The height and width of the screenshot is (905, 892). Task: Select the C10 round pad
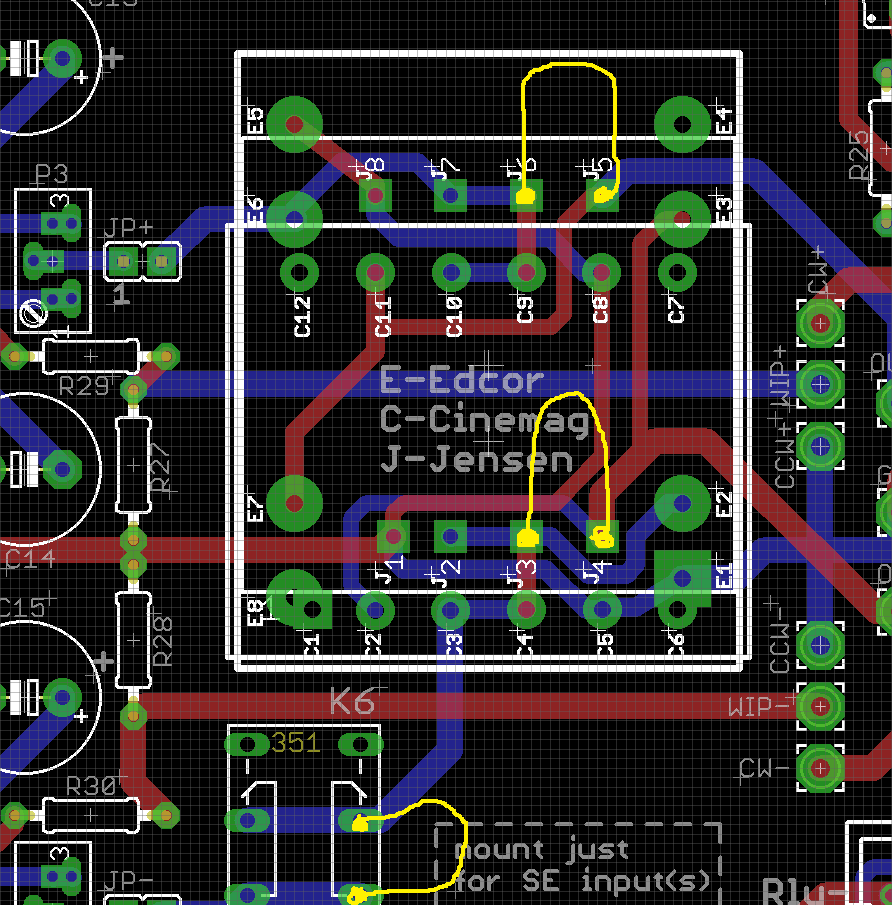point(451,272)
